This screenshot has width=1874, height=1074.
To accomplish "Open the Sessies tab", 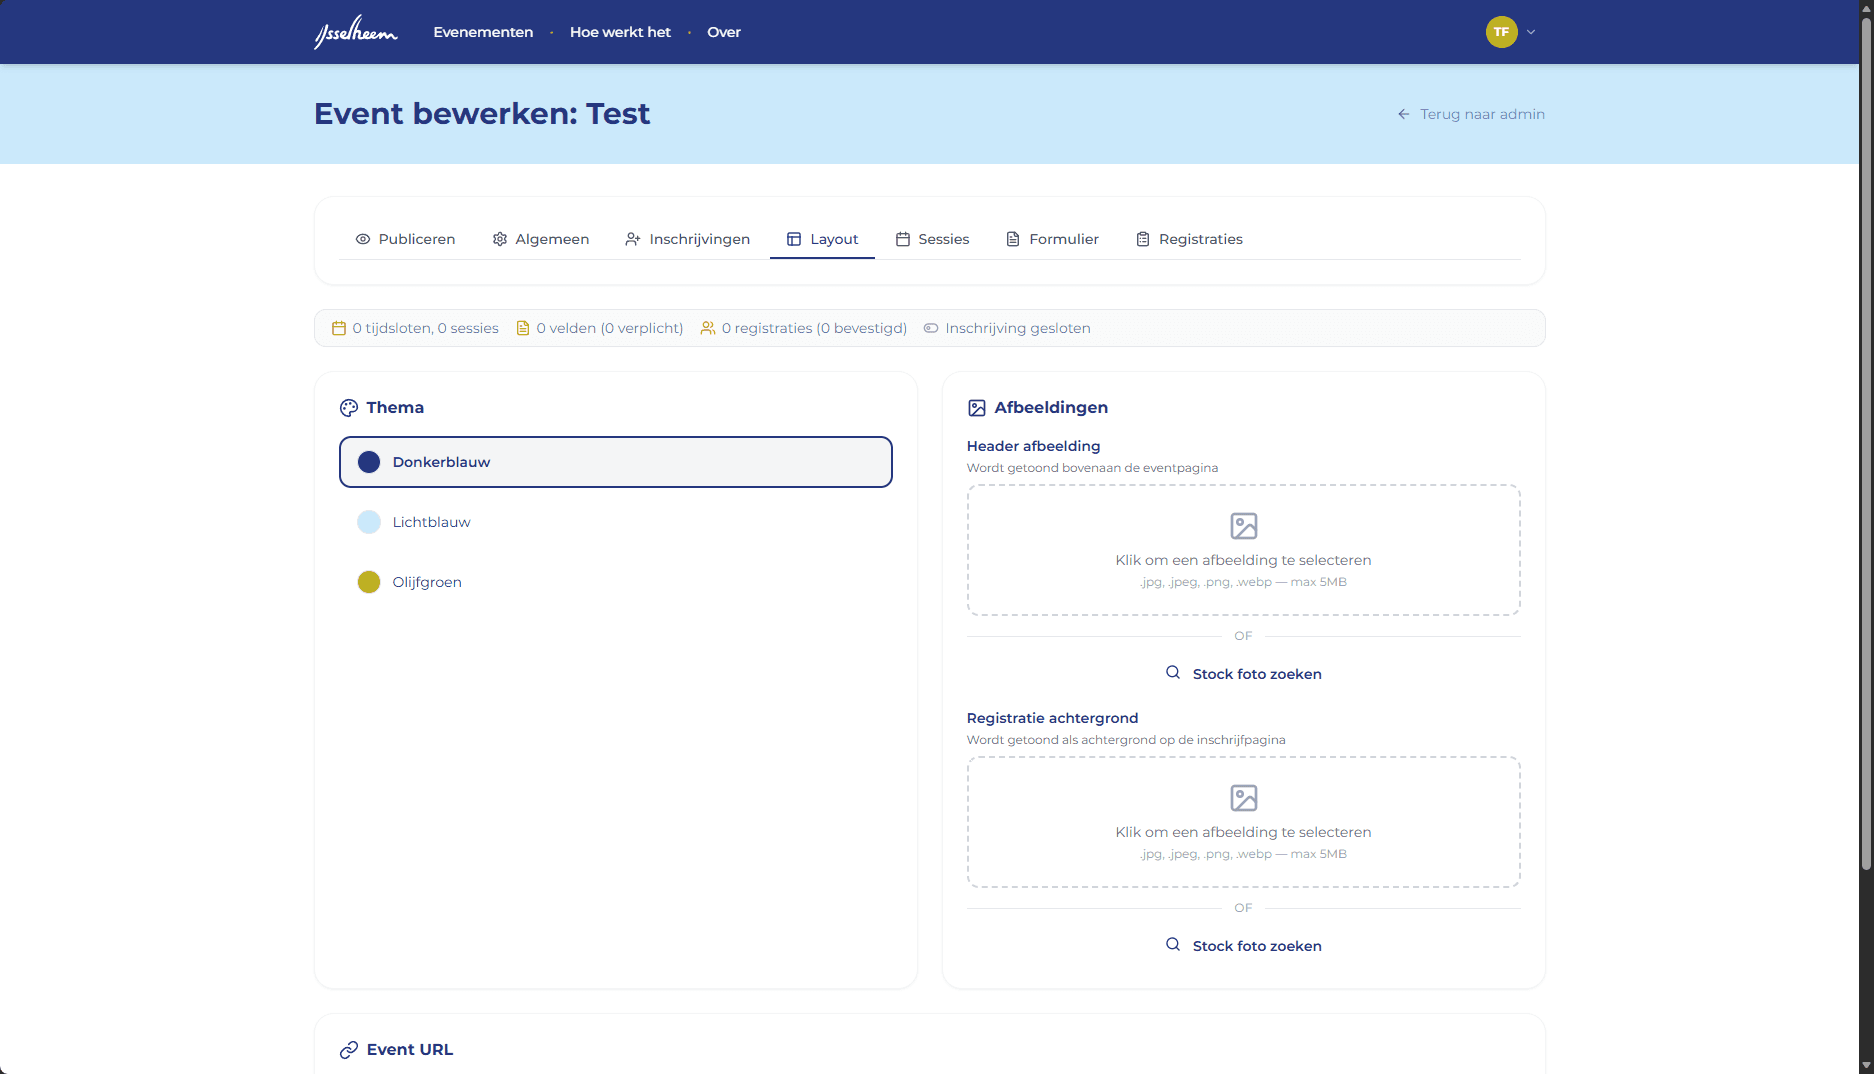I will pyautogui.click(x=932, y=239).
